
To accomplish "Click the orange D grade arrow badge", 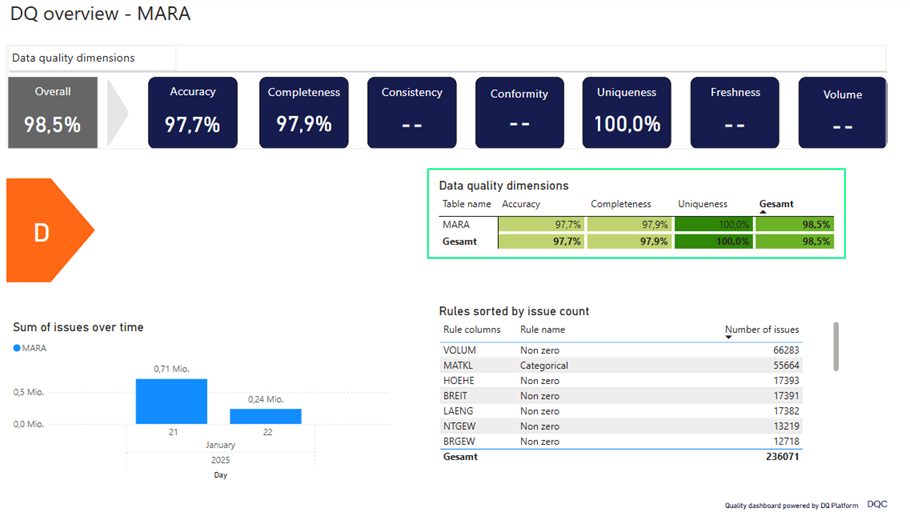I will coord(45,231).
